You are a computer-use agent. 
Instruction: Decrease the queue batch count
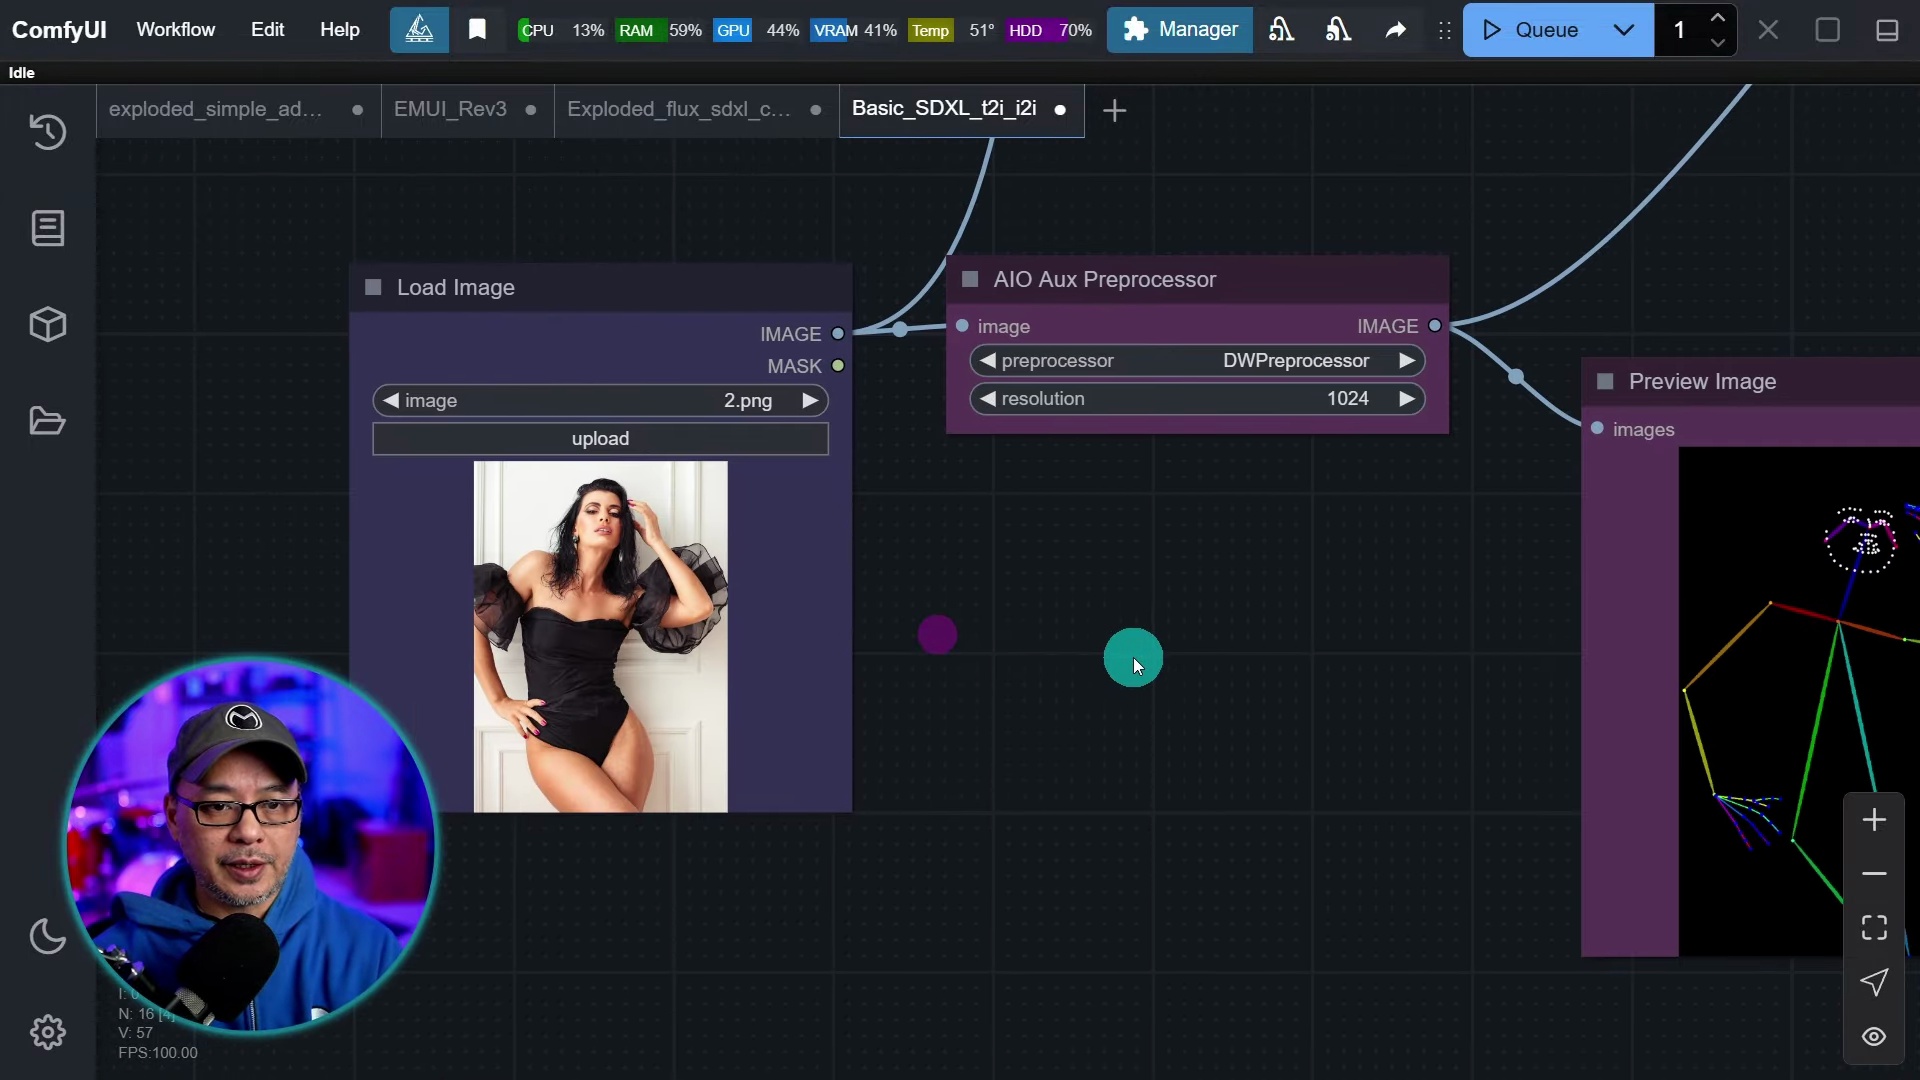(x=1718, y=43)
